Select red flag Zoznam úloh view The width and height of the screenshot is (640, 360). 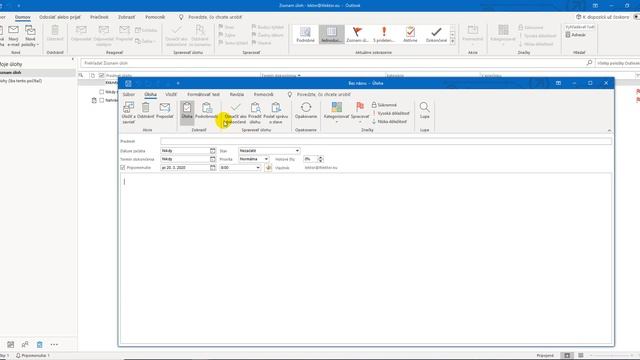[357, 34]
